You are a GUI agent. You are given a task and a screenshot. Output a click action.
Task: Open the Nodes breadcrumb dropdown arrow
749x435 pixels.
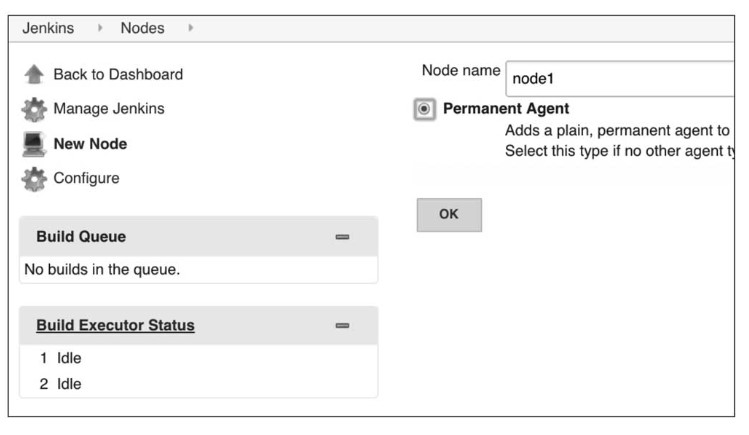(190, 28)
